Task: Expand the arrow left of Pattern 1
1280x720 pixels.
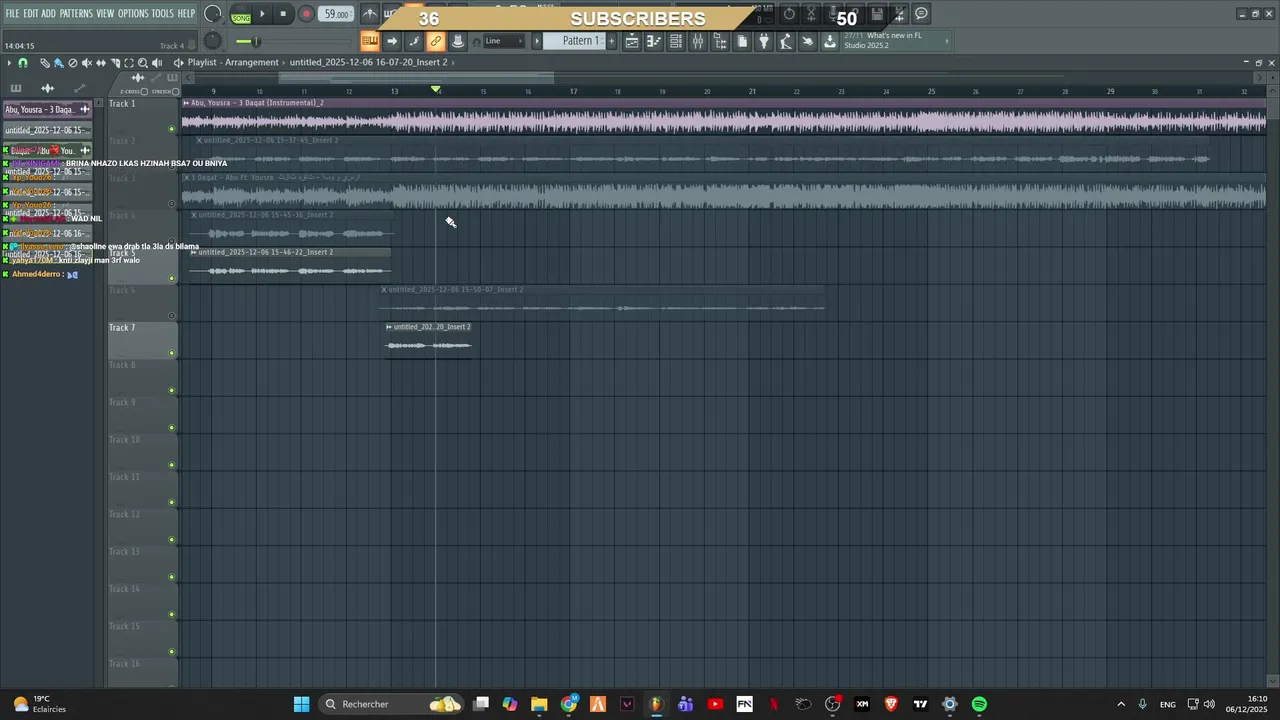Action: (x=537, y=41)
